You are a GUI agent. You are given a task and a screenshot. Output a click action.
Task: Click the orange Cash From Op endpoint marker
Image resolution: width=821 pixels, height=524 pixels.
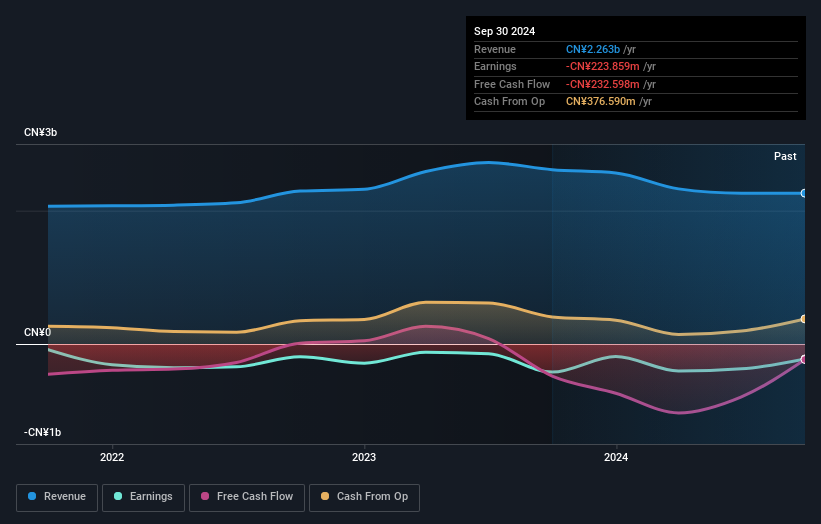pos(804,319)
